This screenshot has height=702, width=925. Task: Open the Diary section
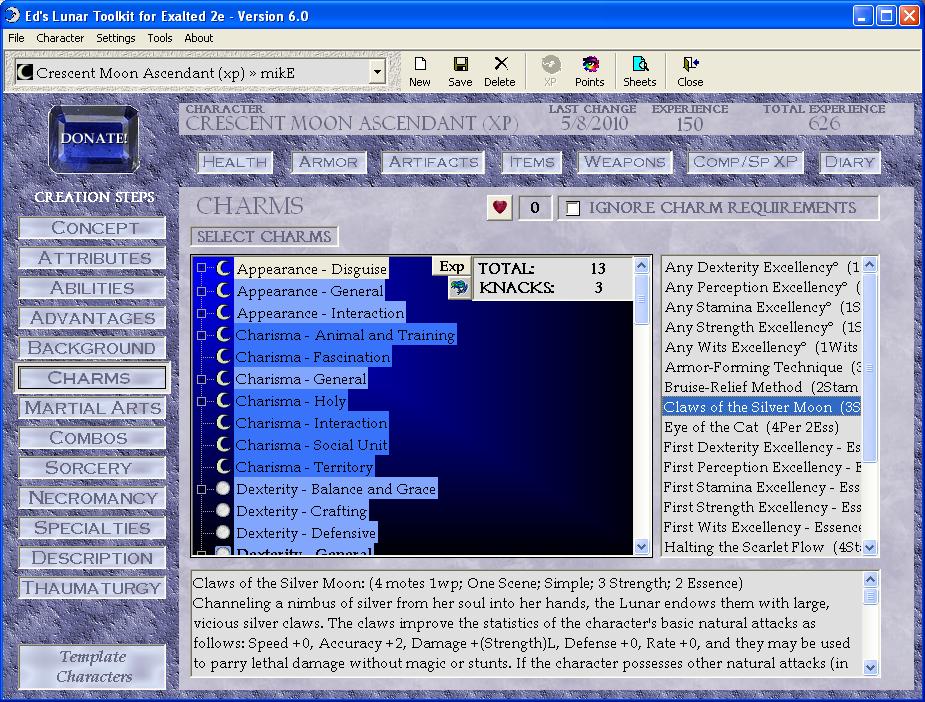point(849,162)
